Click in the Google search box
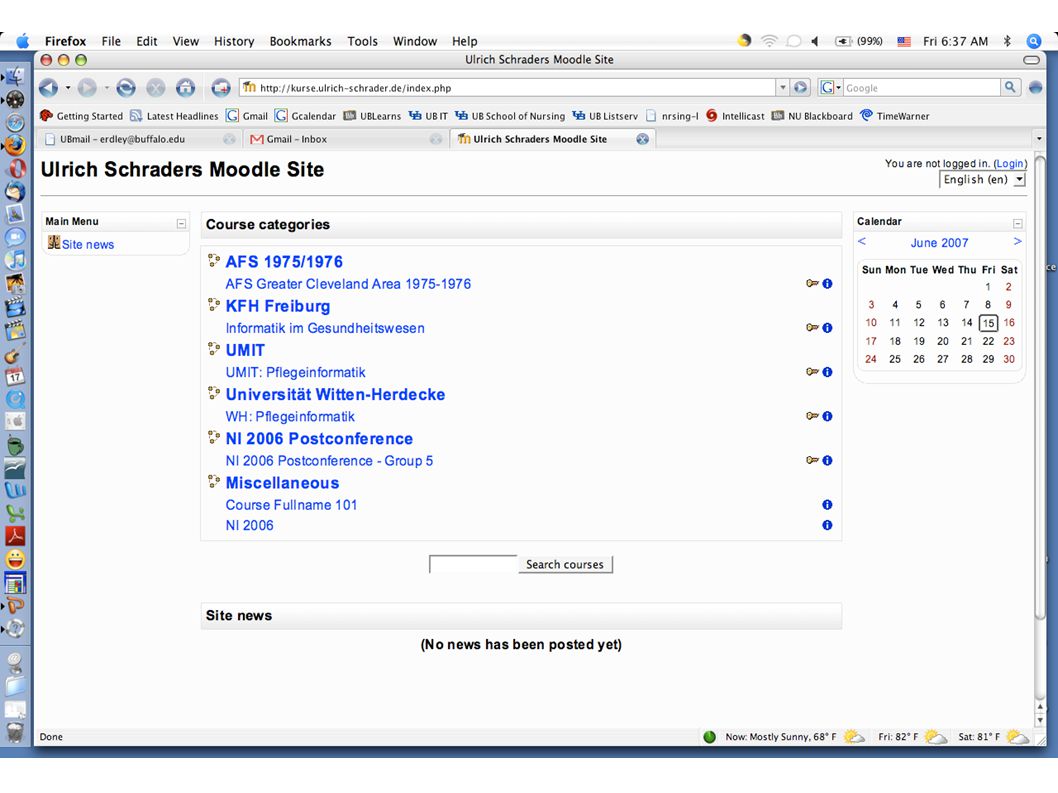1058x793 pixels. click(921, 88)
